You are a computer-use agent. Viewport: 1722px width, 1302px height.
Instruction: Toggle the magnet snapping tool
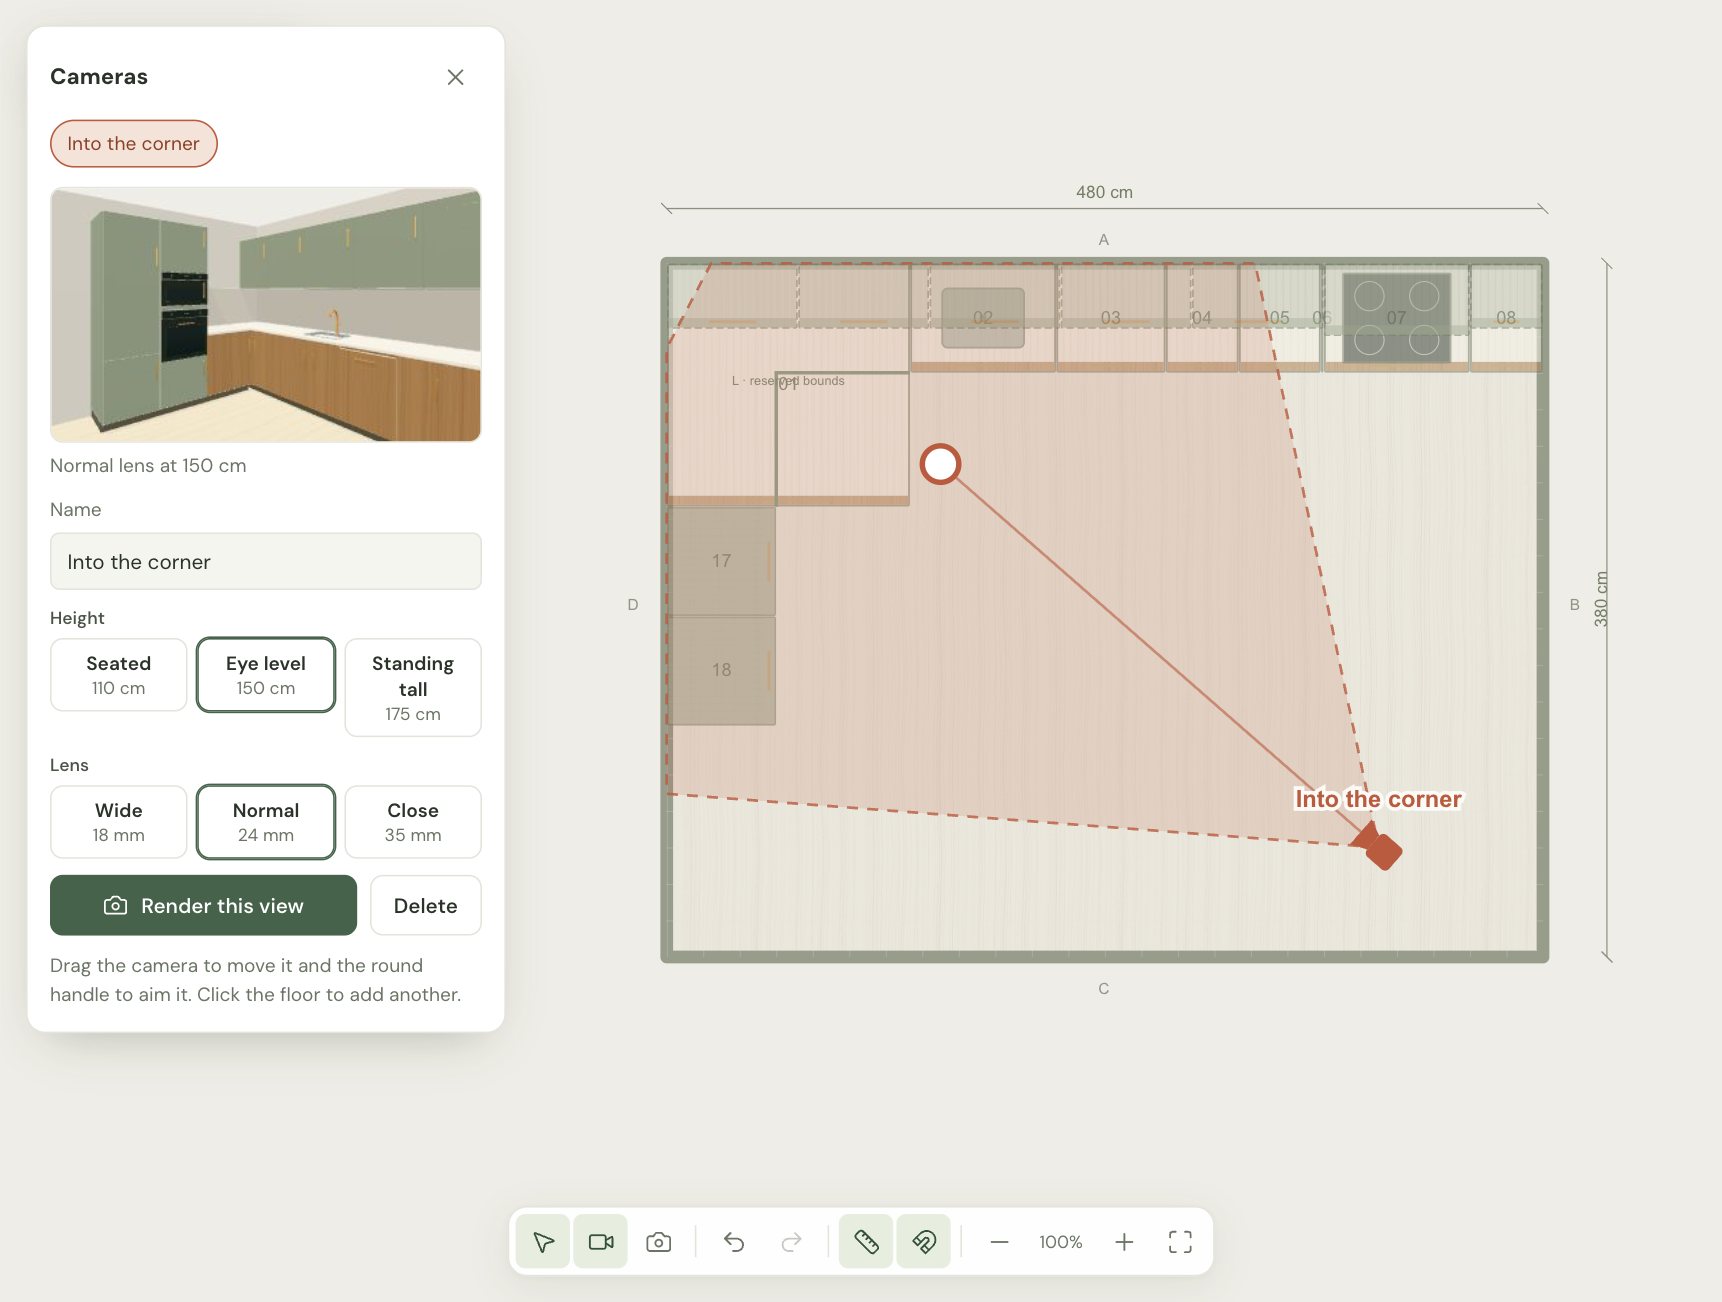click(x=924, y=1241)
